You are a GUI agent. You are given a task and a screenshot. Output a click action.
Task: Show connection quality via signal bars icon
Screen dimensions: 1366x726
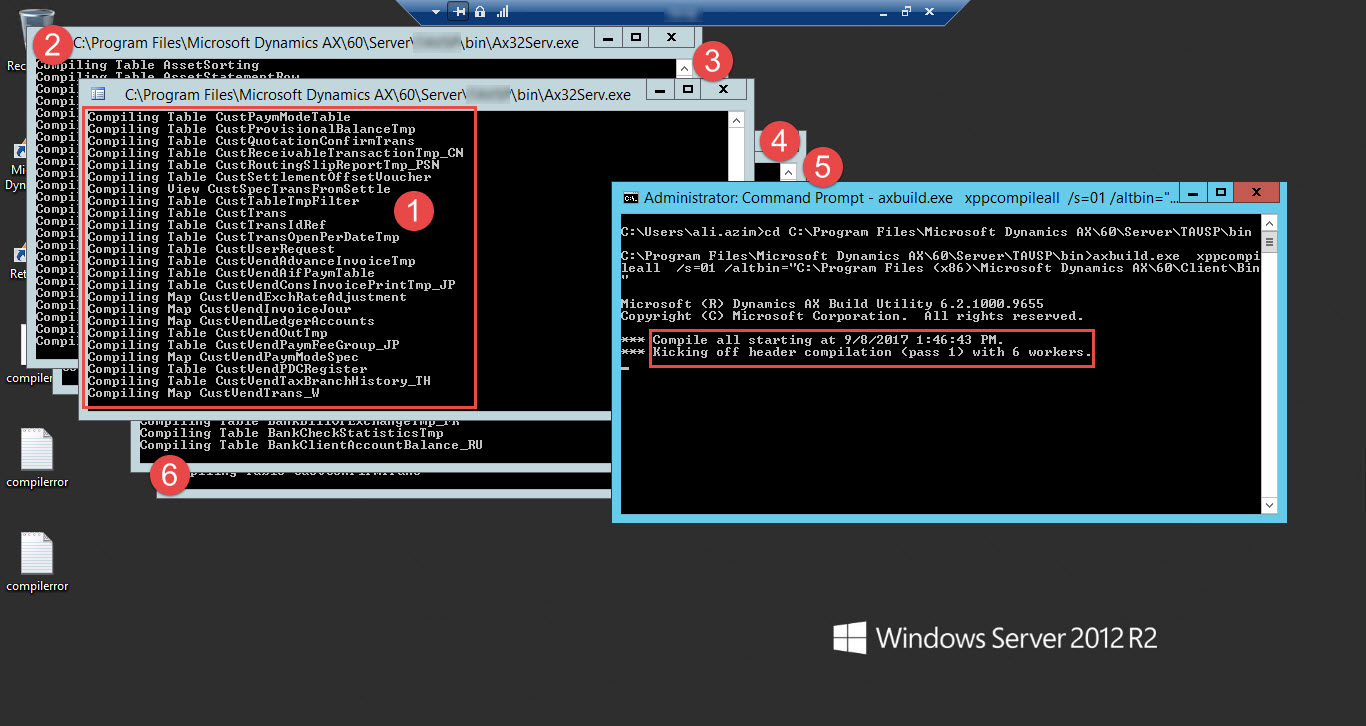[502, 11]
